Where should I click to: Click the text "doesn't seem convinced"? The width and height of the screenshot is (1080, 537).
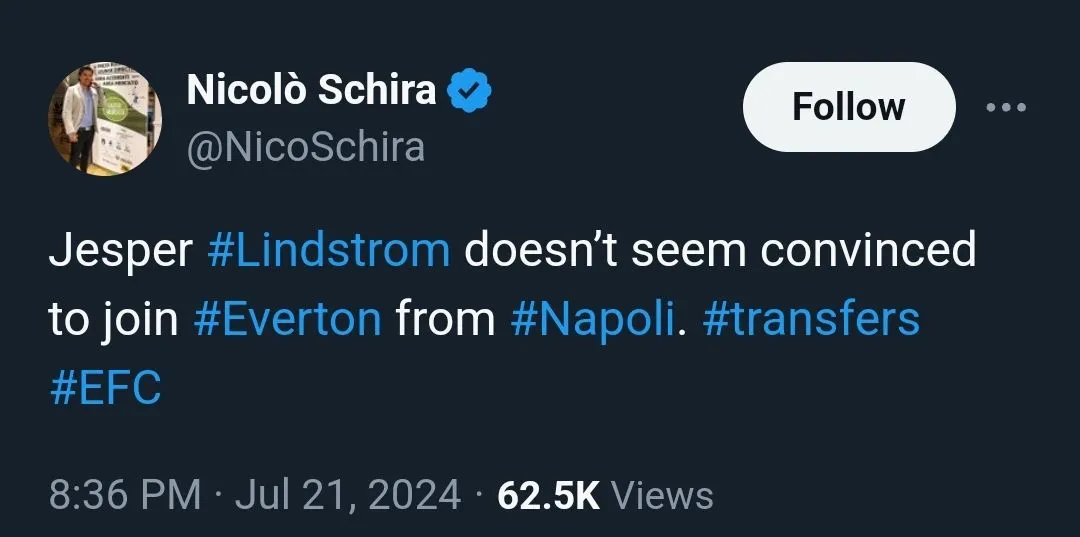point(719,250)
